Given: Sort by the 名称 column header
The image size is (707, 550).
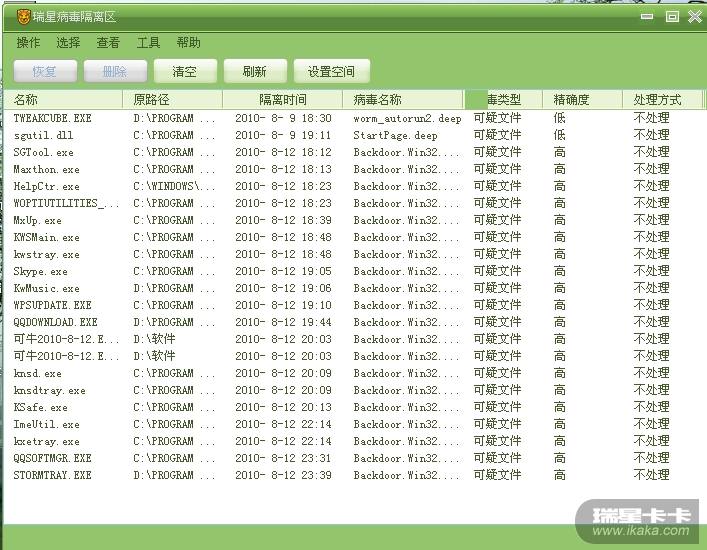Looking at the screenshot, I should (x=63, y=100).
